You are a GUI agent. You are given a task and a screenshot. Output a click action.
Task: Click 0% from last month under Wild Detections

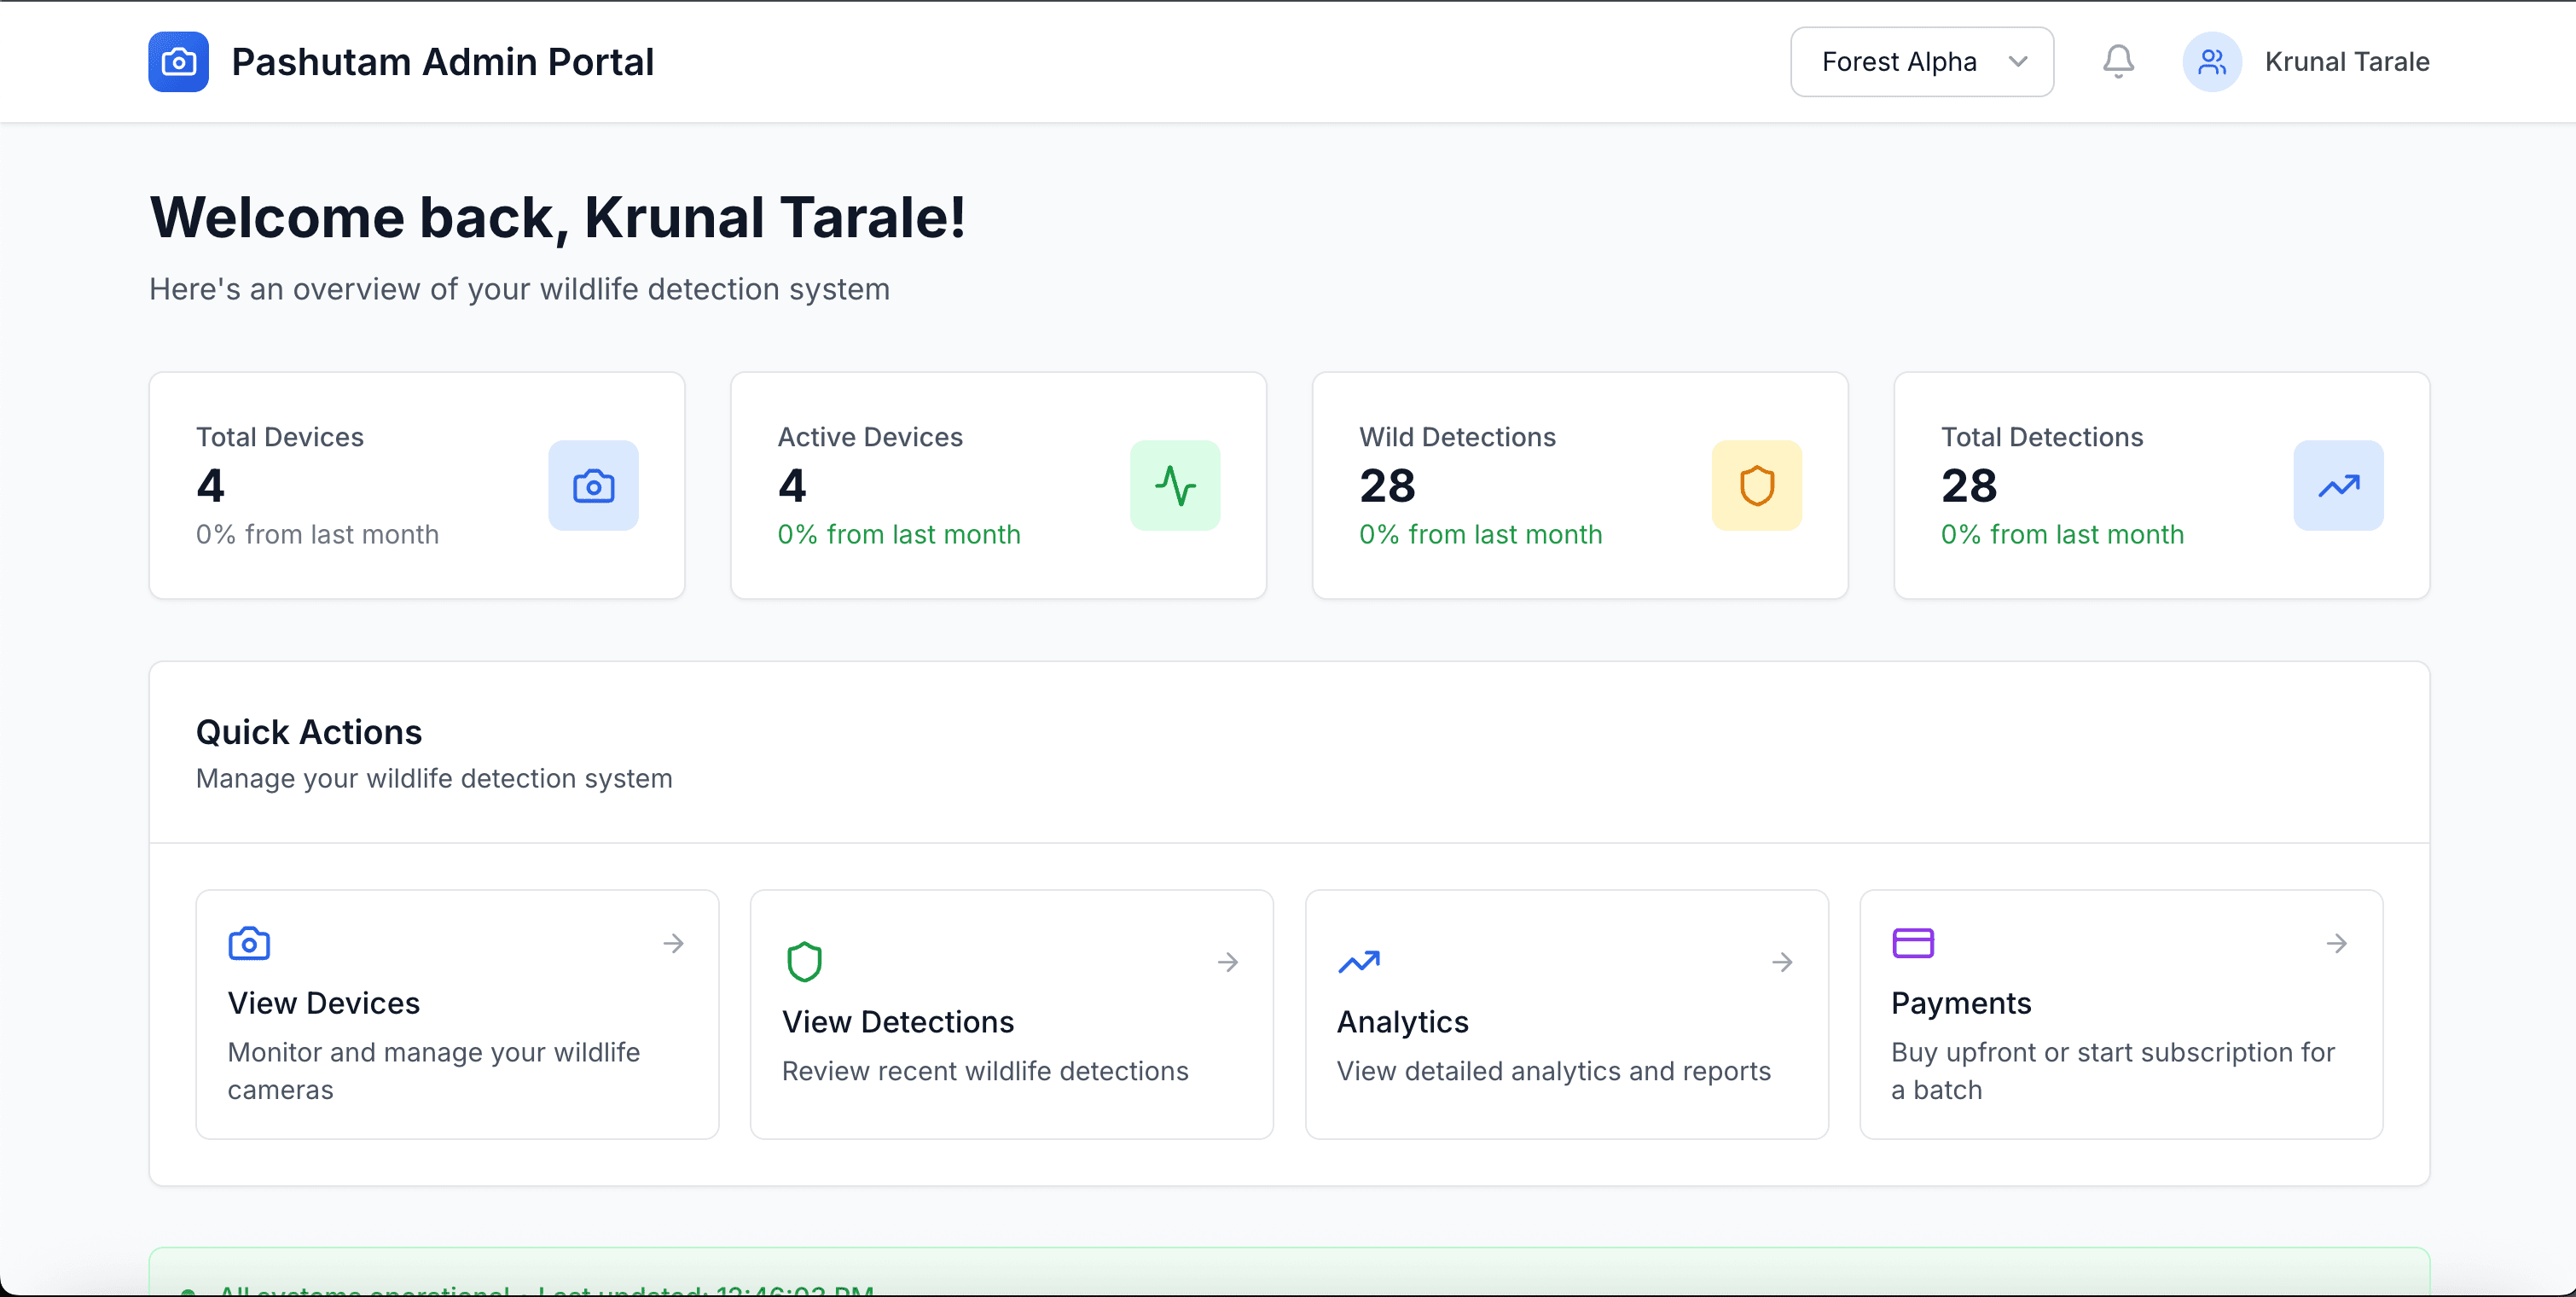[1481, 534]
